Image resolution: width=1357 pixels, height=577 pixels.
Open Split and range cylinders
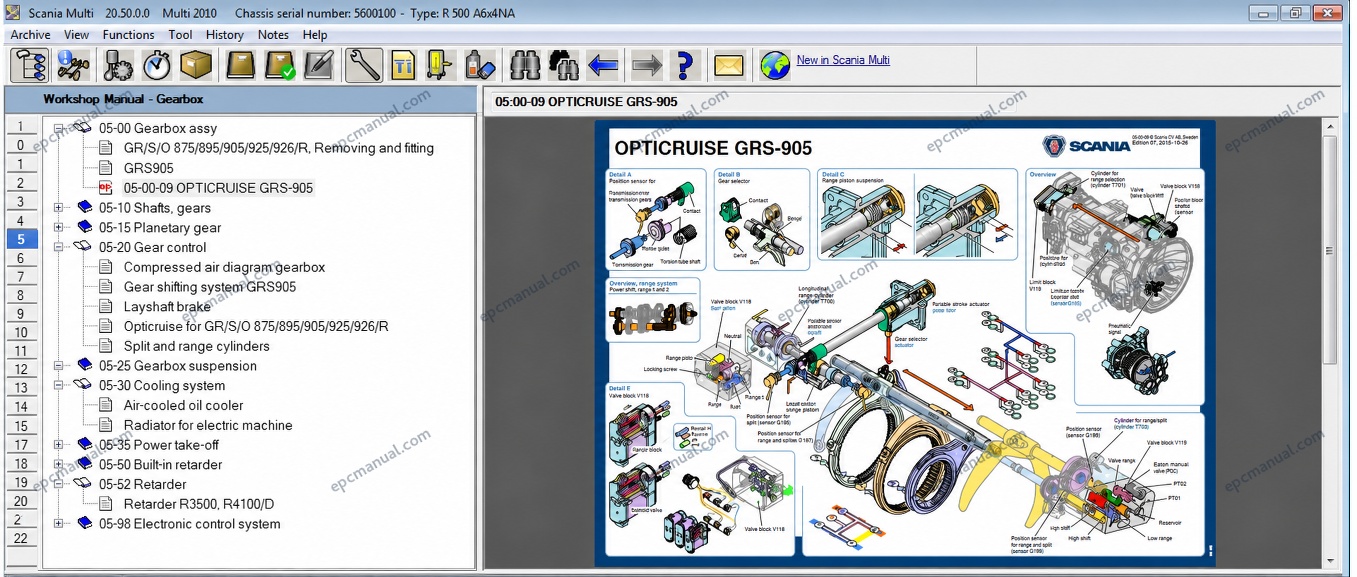point(196,346)
